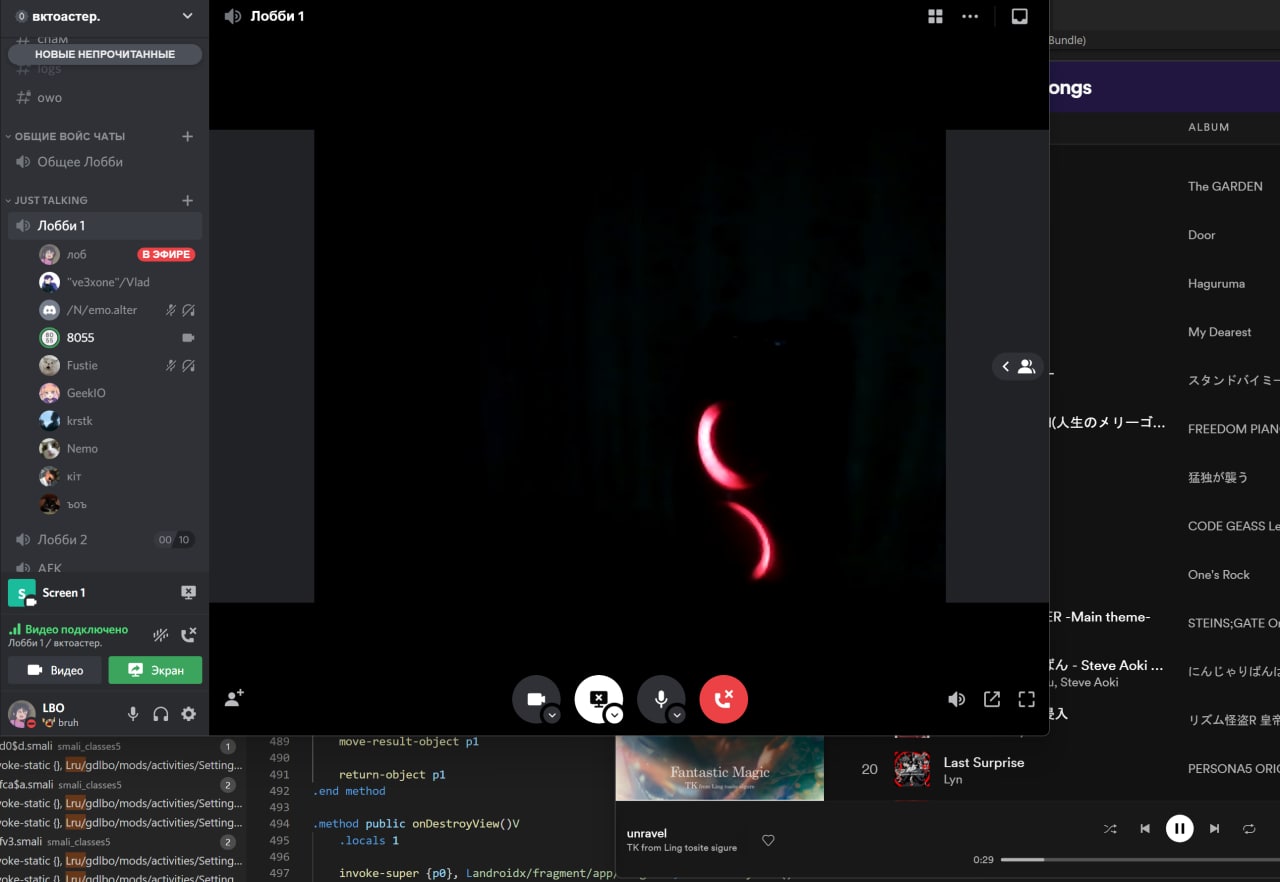
Task: Click Haguruma album in Spotify list
Action: 1216,283
